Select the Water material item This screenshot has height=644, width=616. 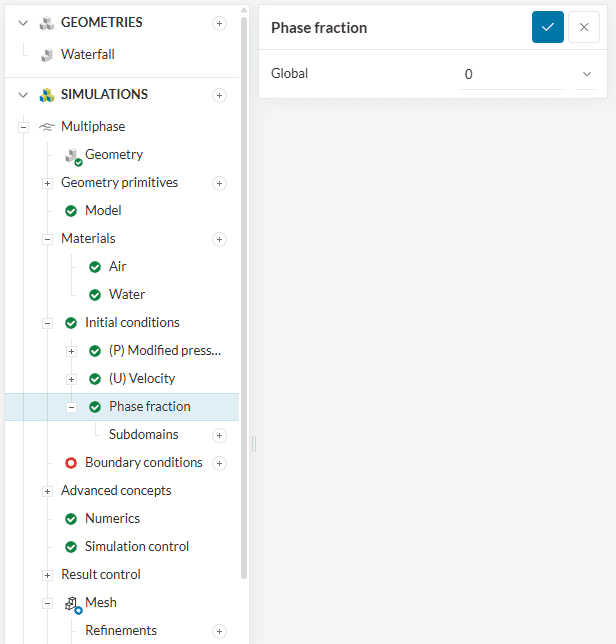126,295
